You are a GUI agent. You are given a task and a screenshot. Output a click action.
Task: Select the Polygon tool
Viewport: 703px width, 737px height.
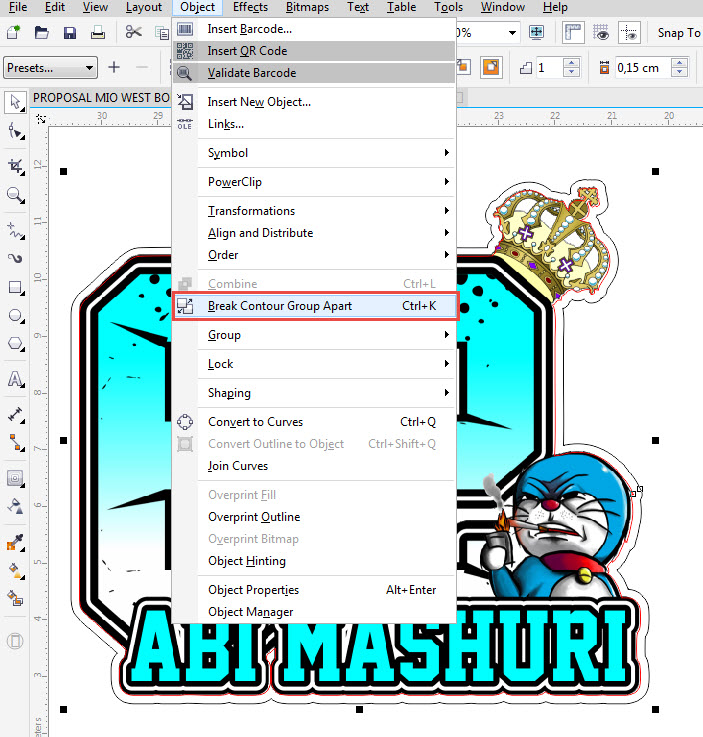coord(15,344)
